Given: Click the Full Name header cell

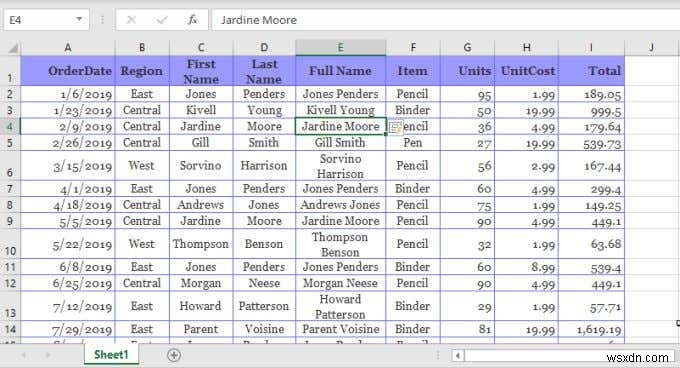Looking at the screenshot, I should 340,71.
